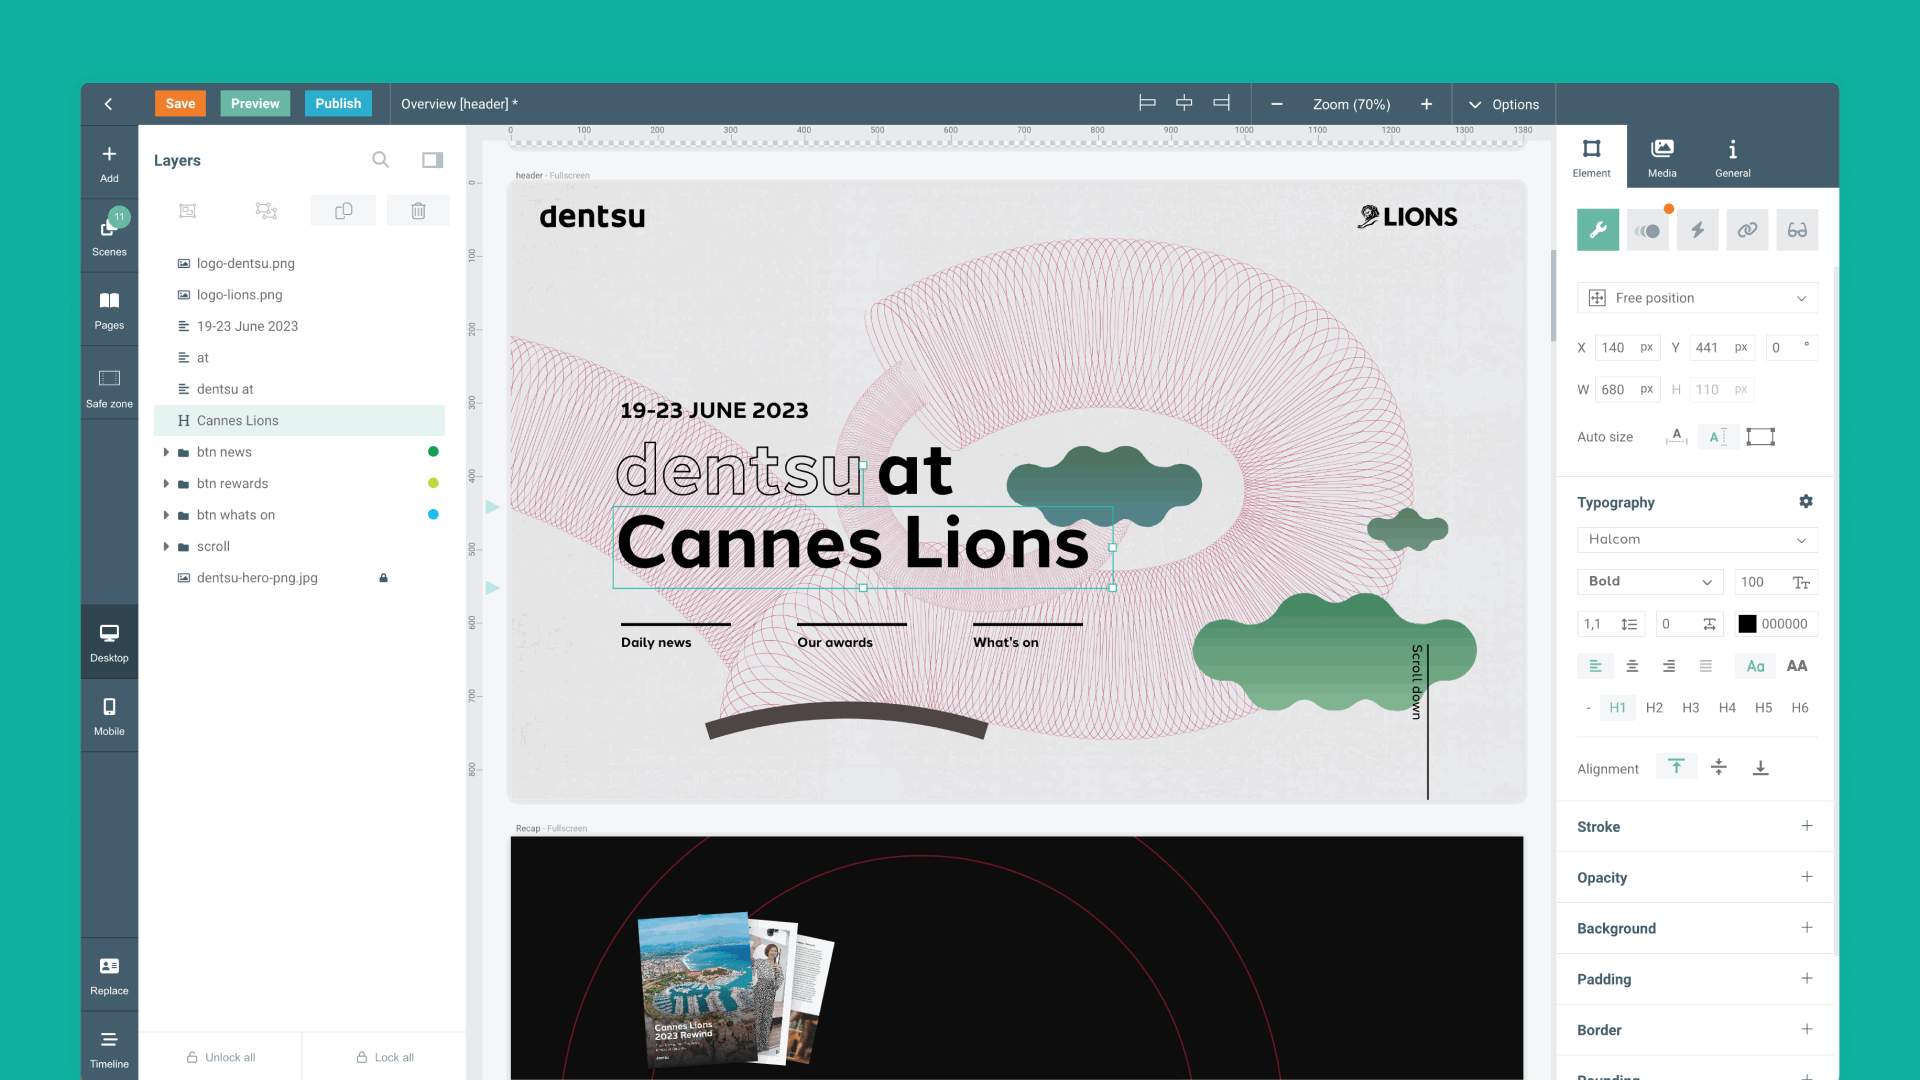Screen dimensions: 1920x1080
Task: Switch to the General tab
Action: point(1732,156)
